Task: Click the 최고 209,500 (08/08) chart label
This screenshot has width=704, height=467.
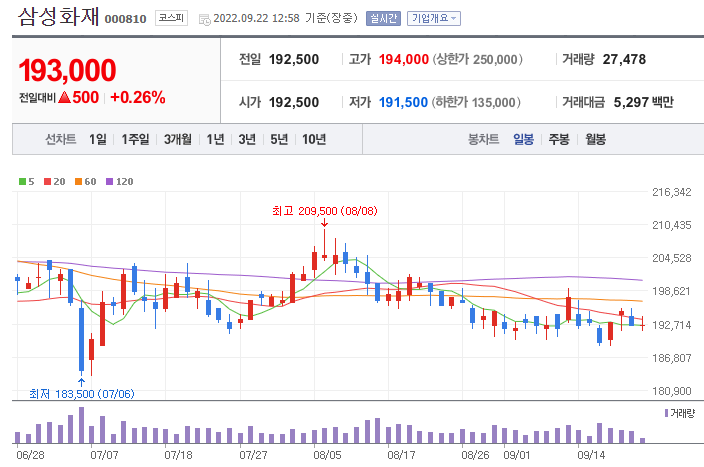Action: pos(325,211)
